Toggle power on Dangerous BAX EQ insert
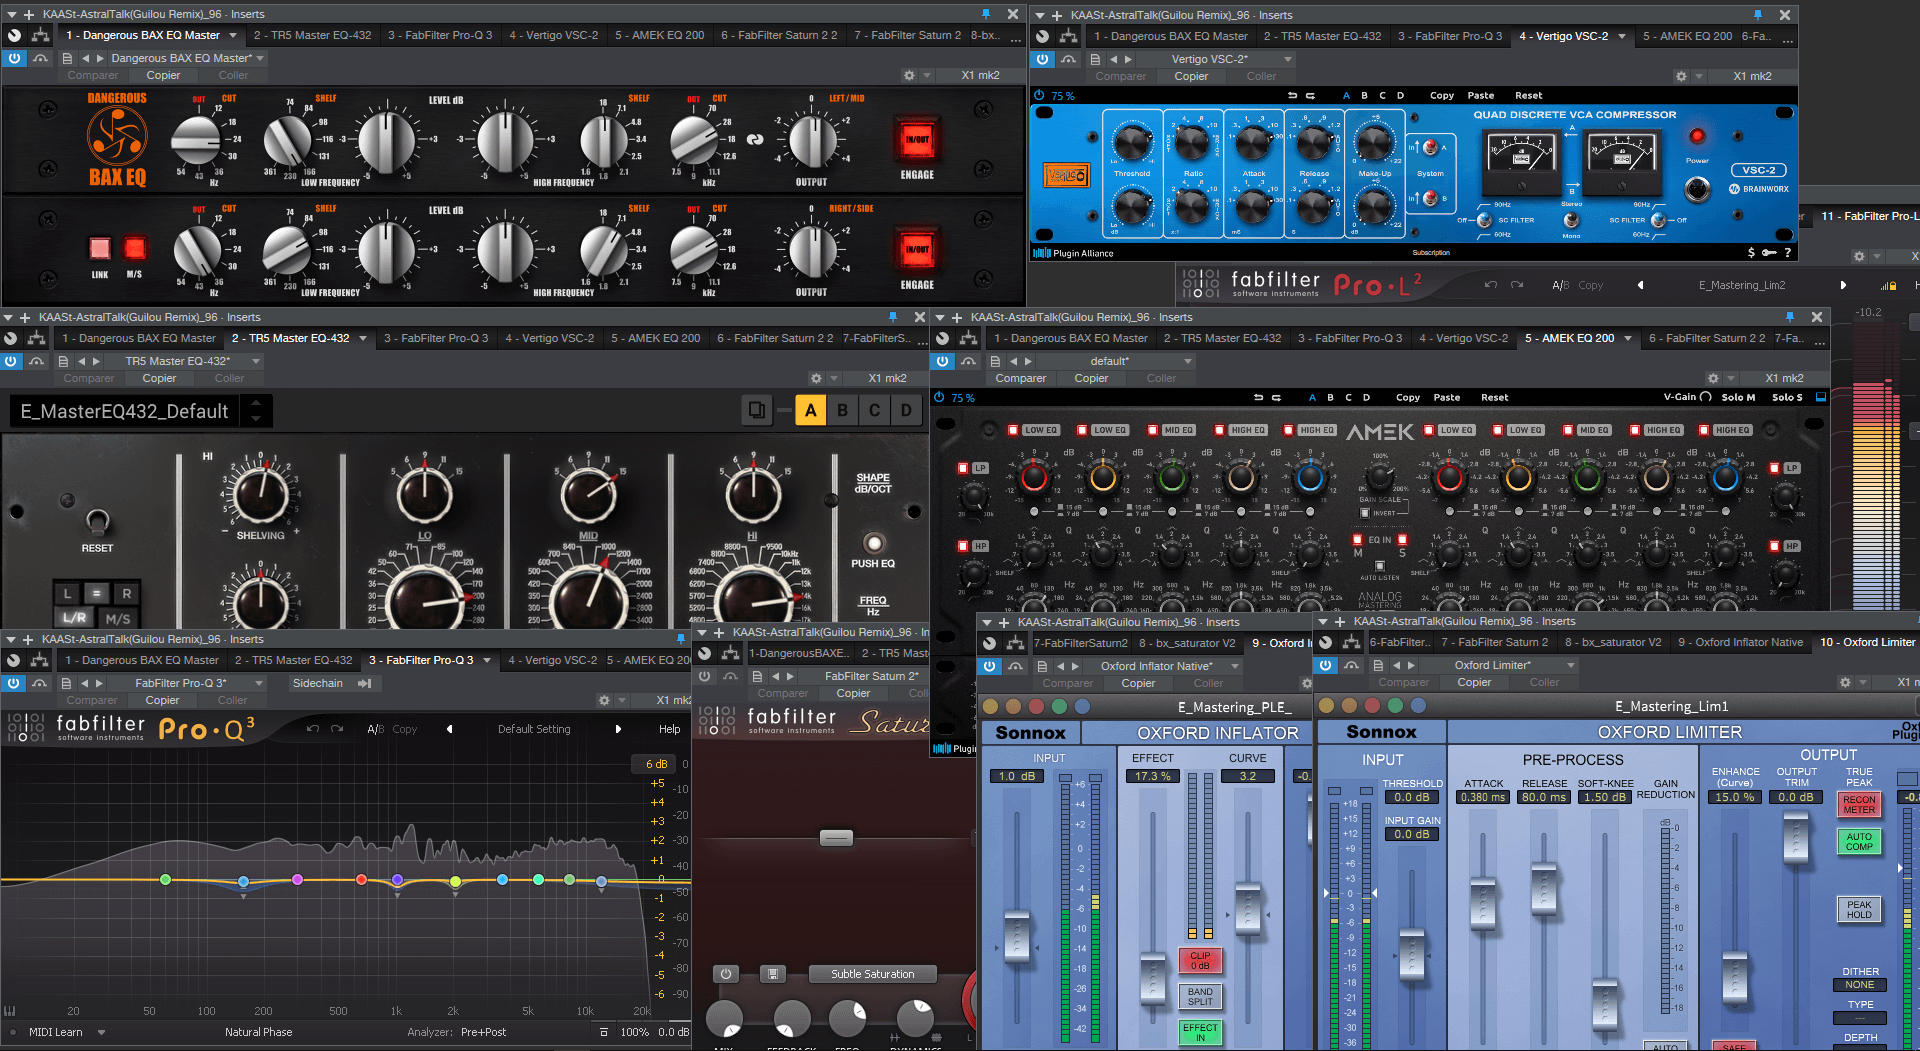 pyautogui.click(x=14, y=58)
